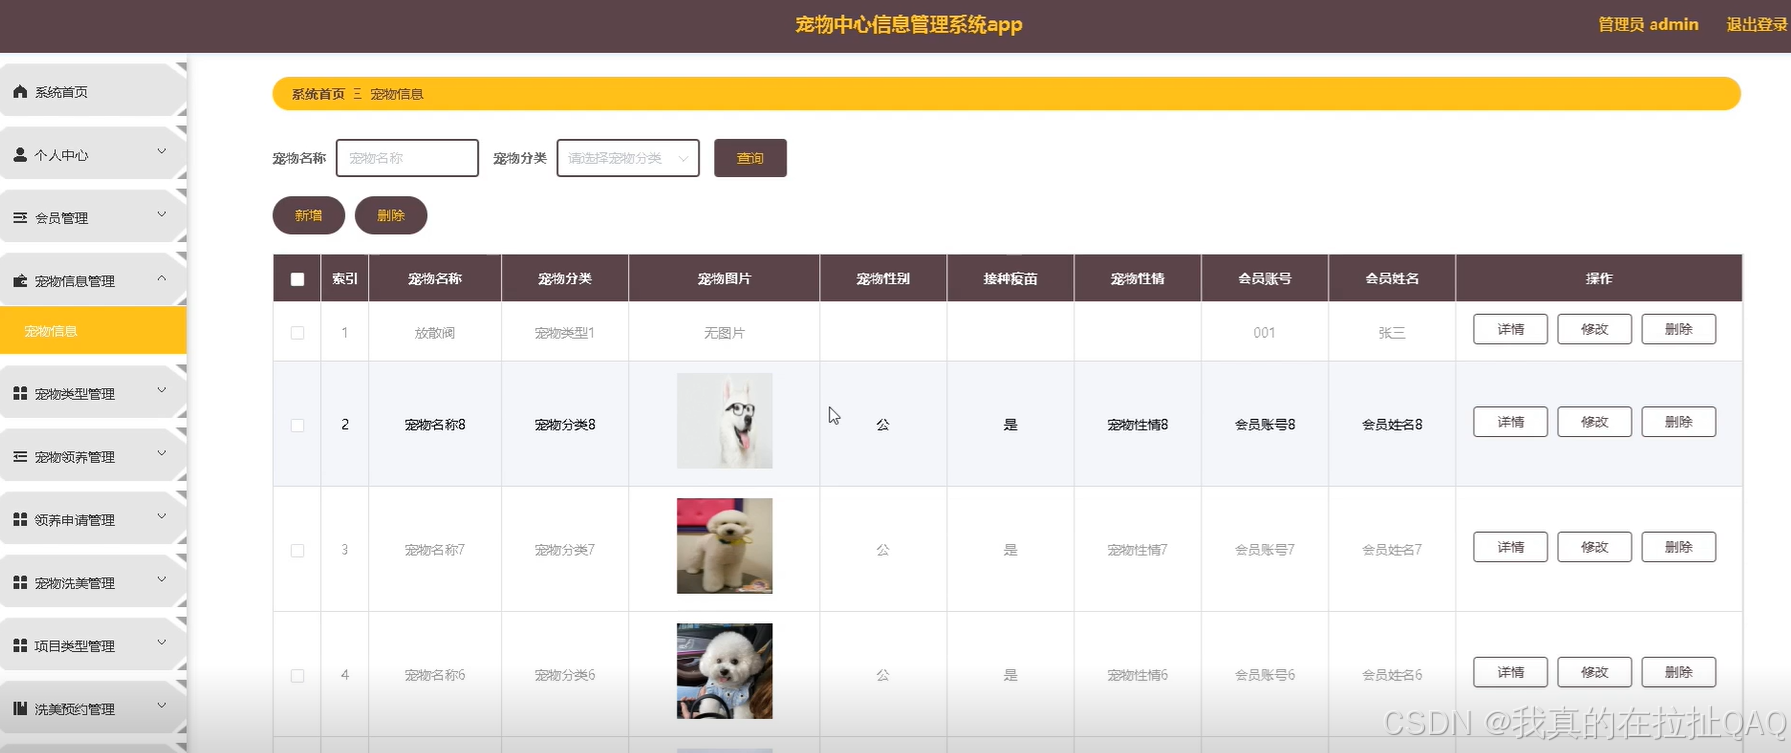Click 退出登录 to log out
1791x753 pixels.
(x=1756, y=24)
